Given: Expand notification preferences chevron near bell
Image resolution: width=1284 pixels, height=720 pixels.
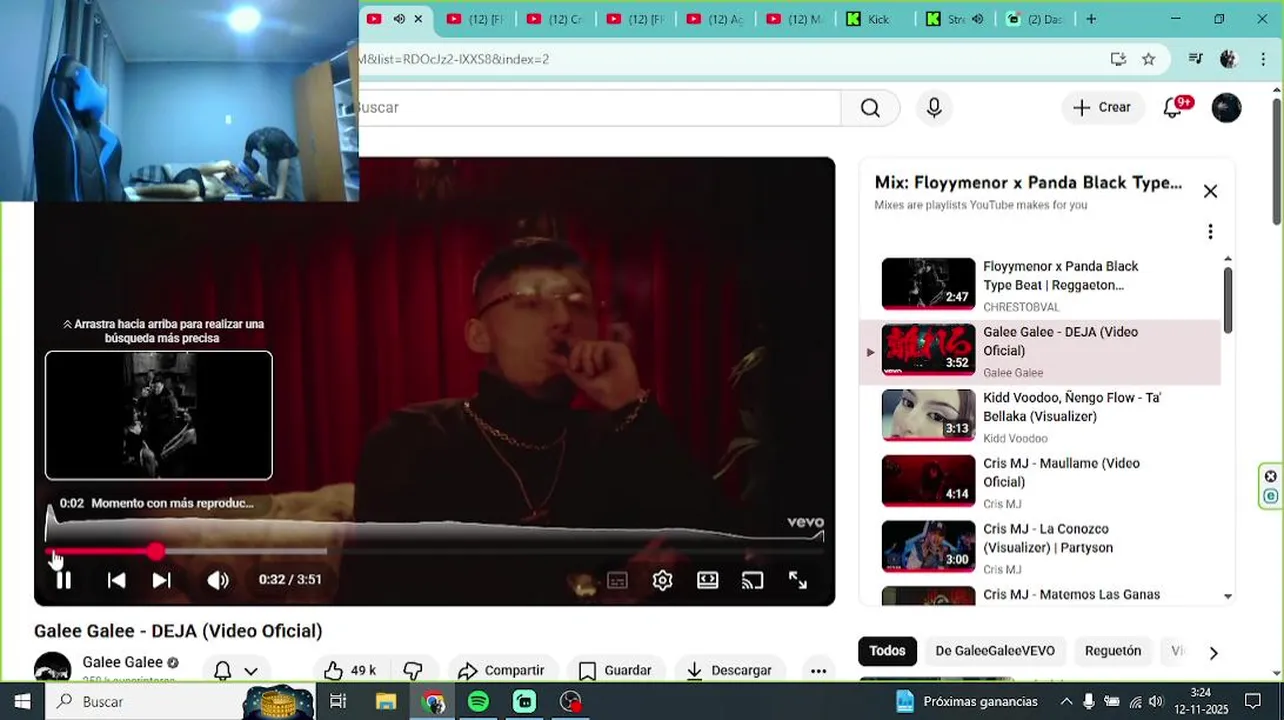Looking at the screenshot, I should click(x=251, y=671).
